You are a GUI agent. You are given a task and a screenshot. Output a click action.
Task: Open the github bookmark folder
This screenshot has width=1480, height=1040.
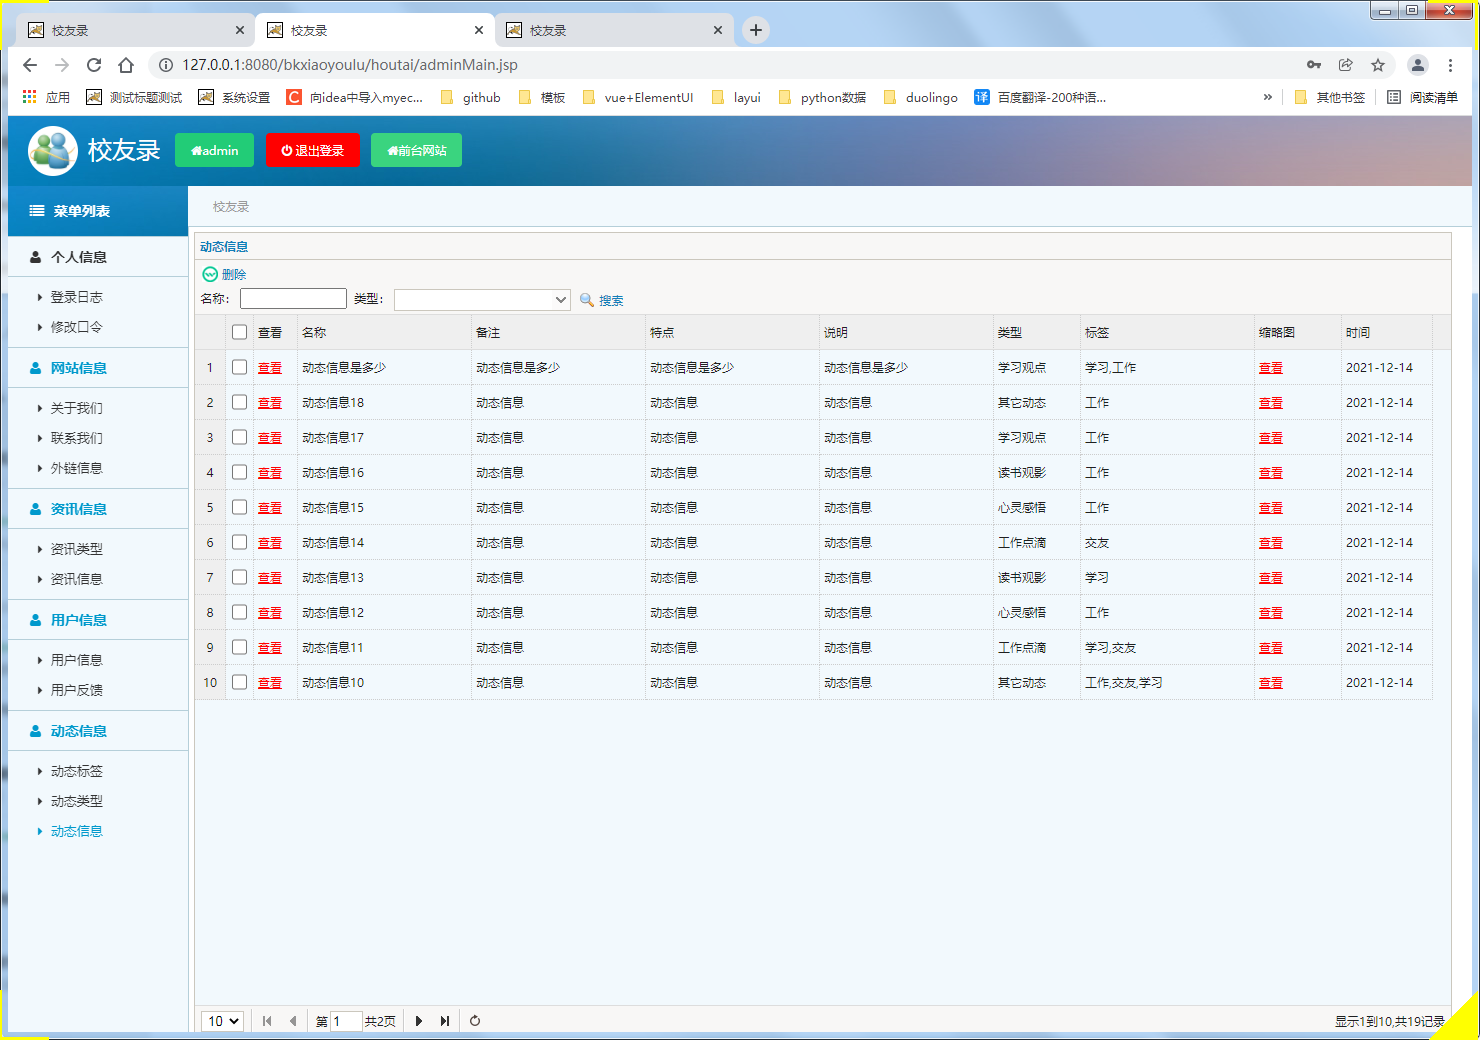tap(470, 97)
